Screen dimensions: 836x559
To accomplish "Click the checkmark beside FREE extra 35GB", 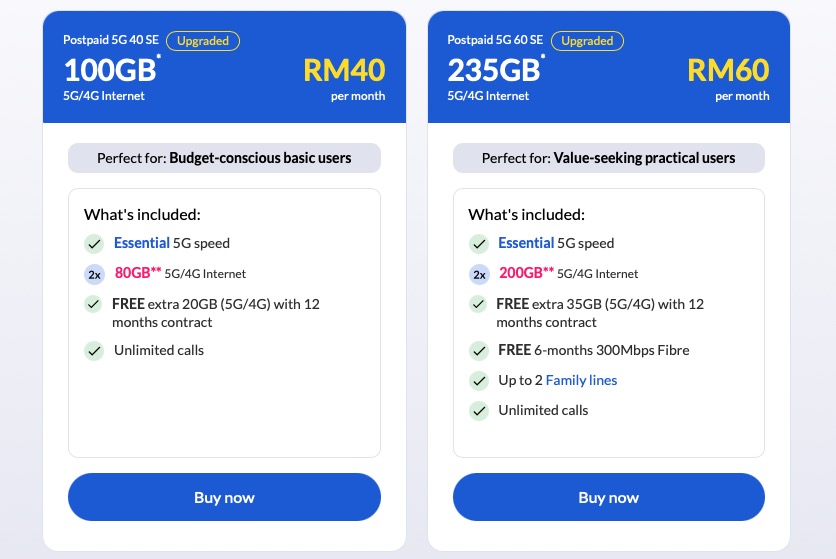I will pyautogui.click(x=478, y=304).
